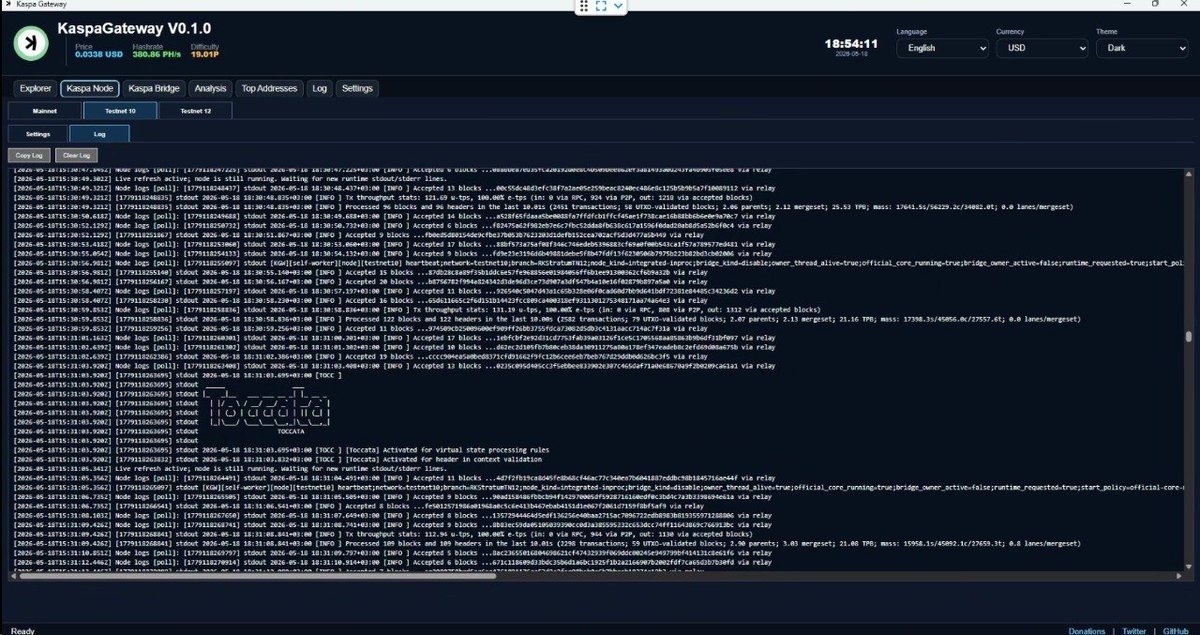The image size is (1200, 635).
Task: Open the Twitter link
Action: coord(1134,631)
